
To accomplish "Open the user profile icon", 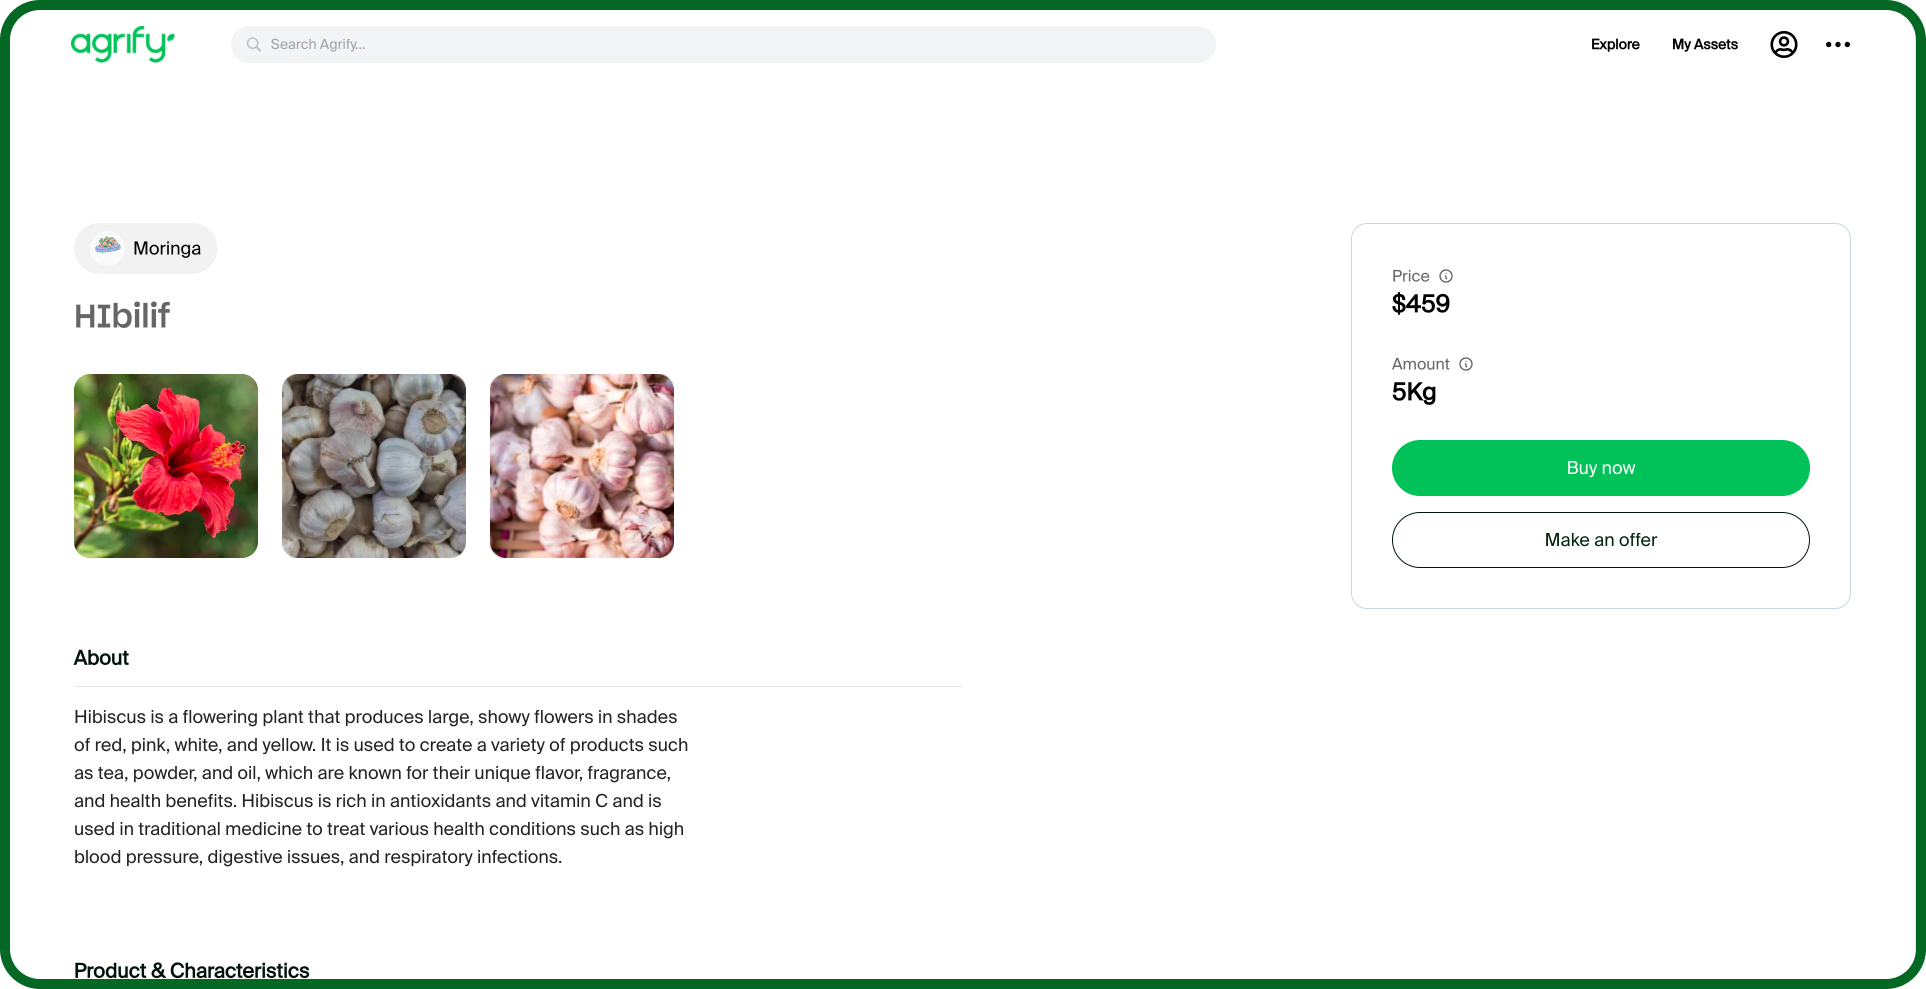I will click(1784, 44).
